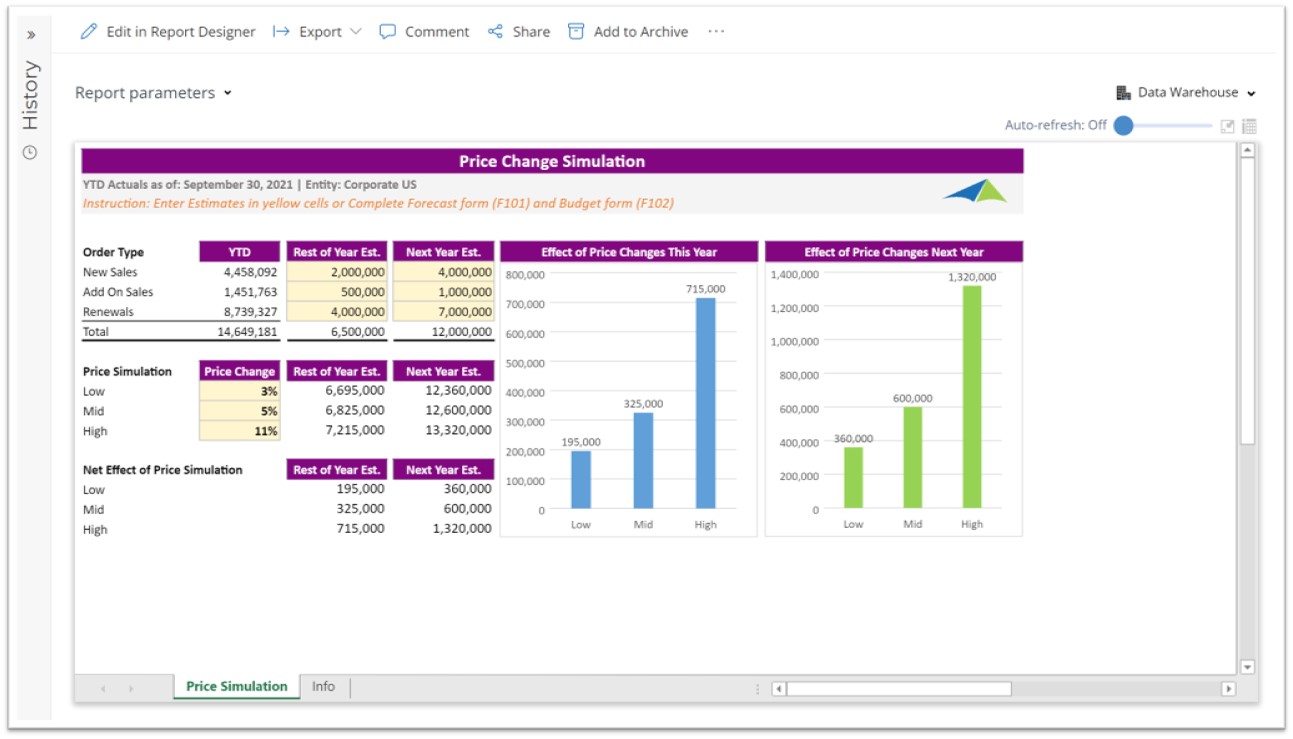Open the Data Warehouse dropdown
The height and width of the screenshot is (739, 1293).
point(1186,93)
